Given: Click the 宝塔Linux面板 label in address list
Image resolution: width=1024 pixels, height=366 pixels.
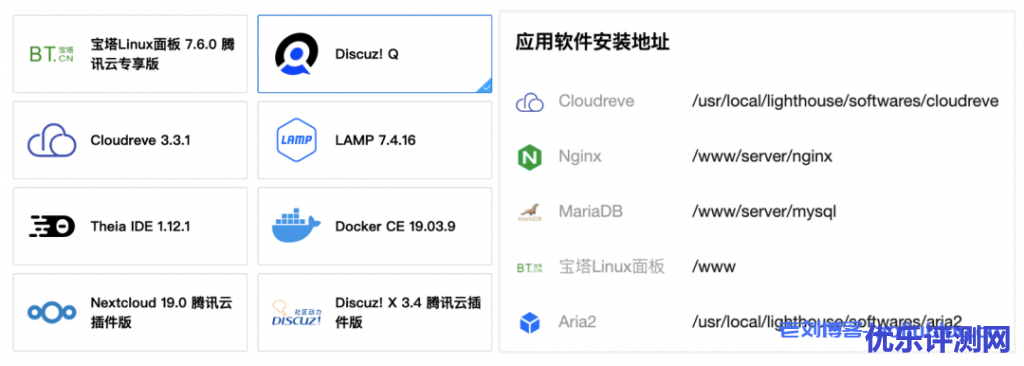Looking at the screenshot, I should 611,267.
